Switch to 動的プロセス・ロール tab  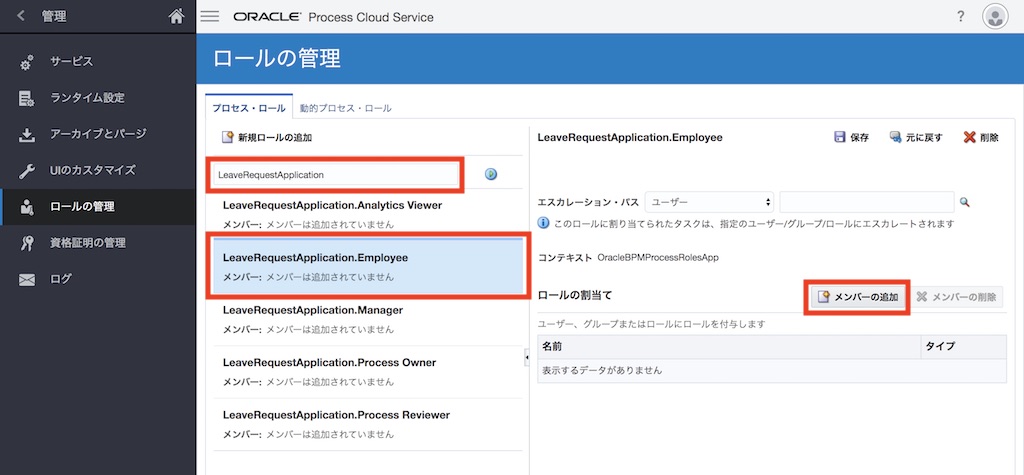345,108
